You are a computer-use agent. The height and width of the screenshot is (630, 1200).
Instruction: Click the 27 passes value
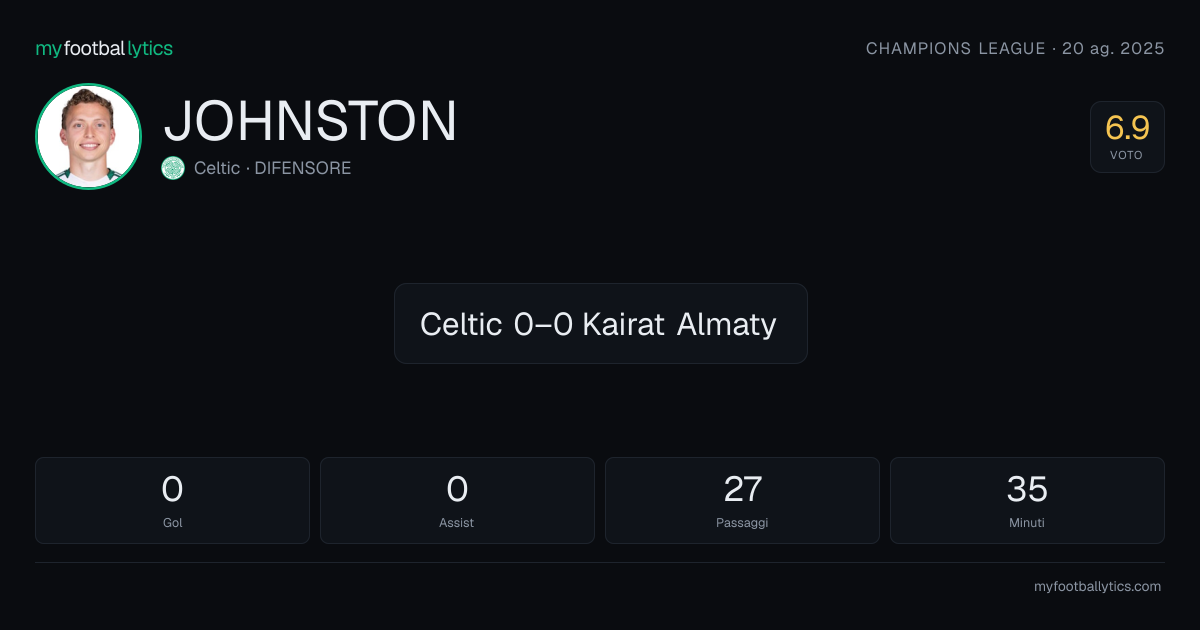point(742,489)
